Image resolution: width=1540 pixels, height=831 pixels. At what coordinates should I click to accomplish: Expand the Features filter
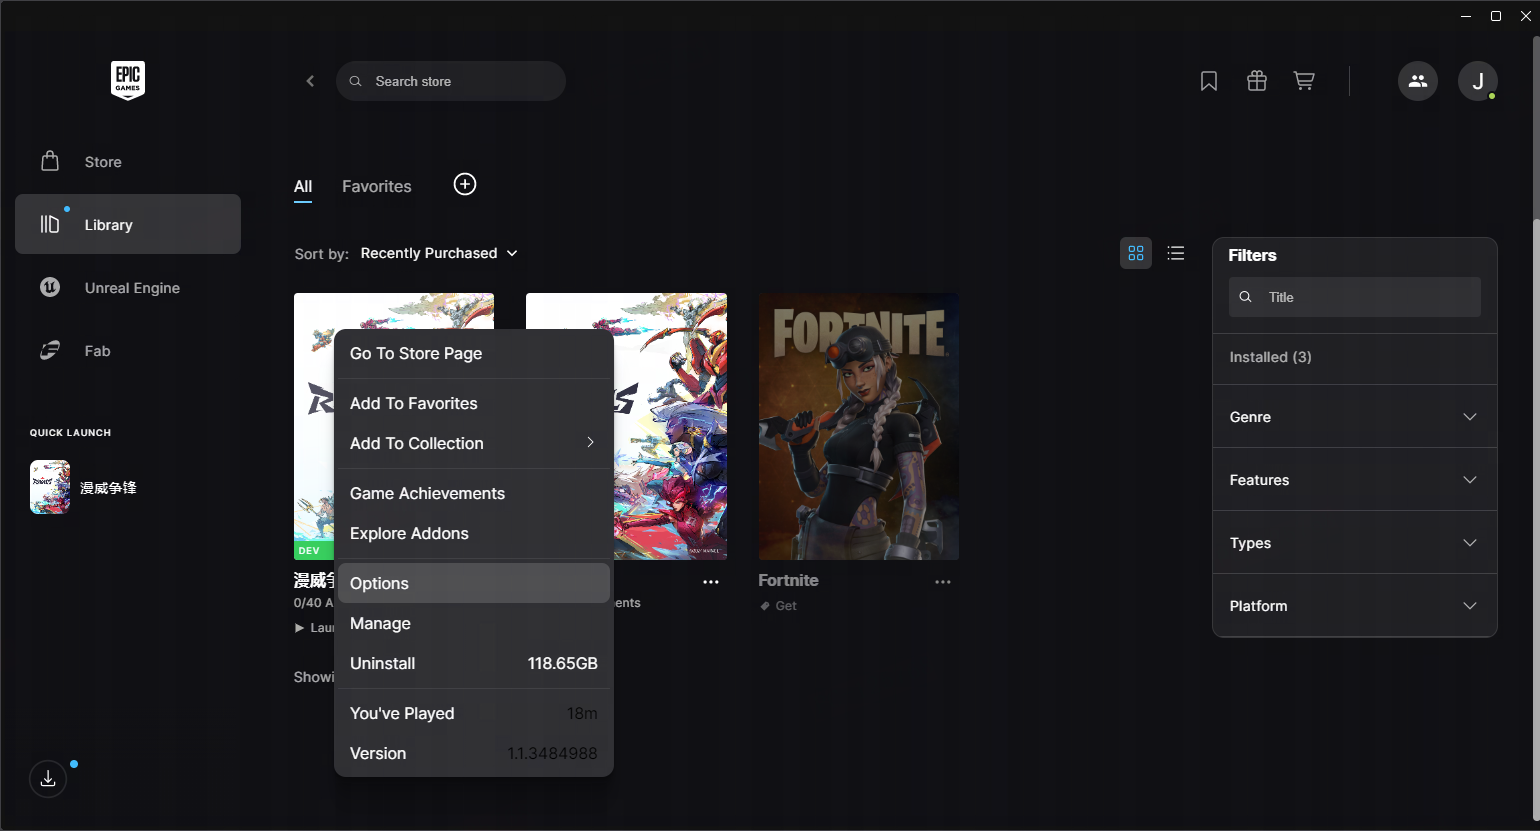point(1354,480)
